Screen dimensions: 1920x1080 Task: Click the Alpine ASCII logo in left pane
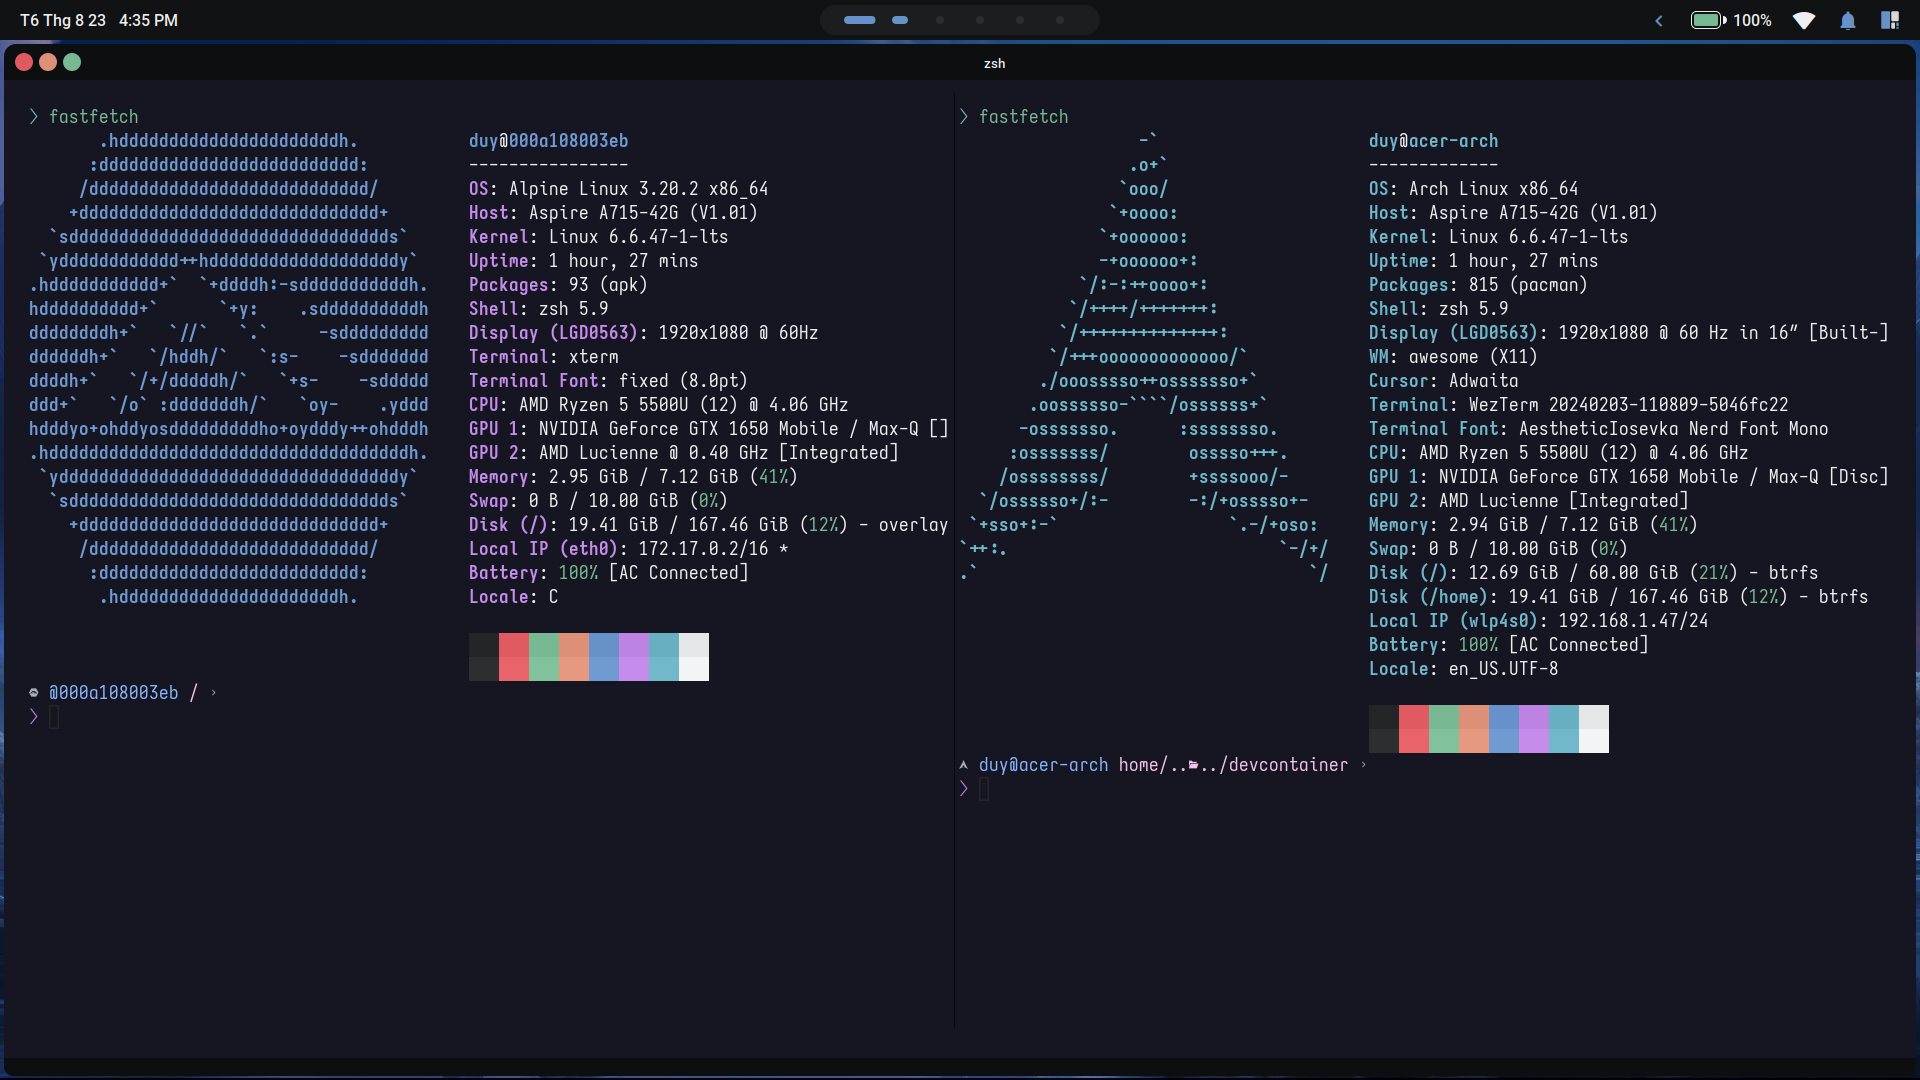pyautogui.click(x=229, y=369)
